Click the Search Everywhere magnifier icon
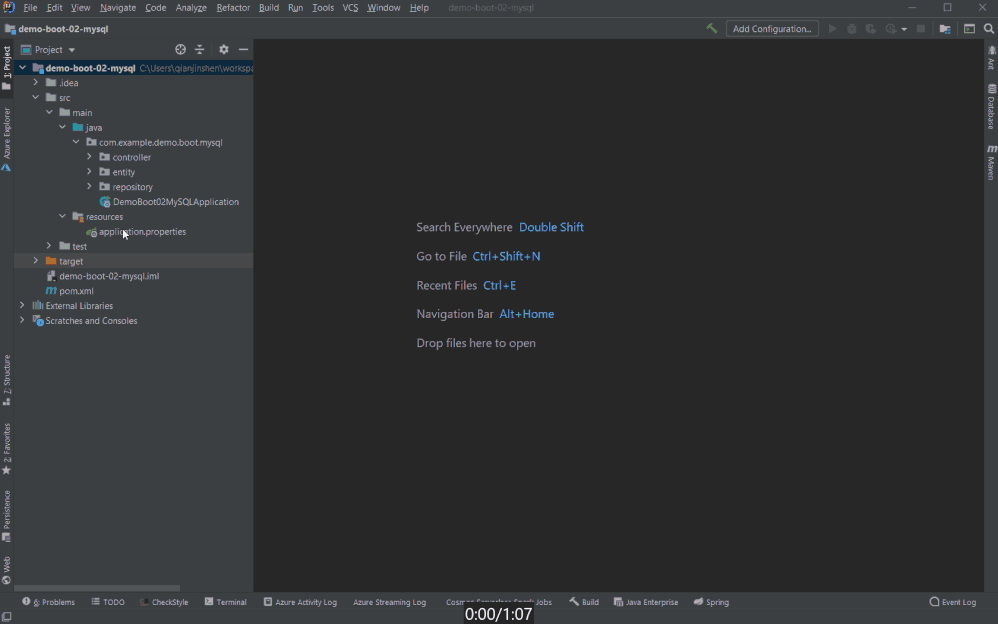Viewport: 998px width, 624px height. 989,29
